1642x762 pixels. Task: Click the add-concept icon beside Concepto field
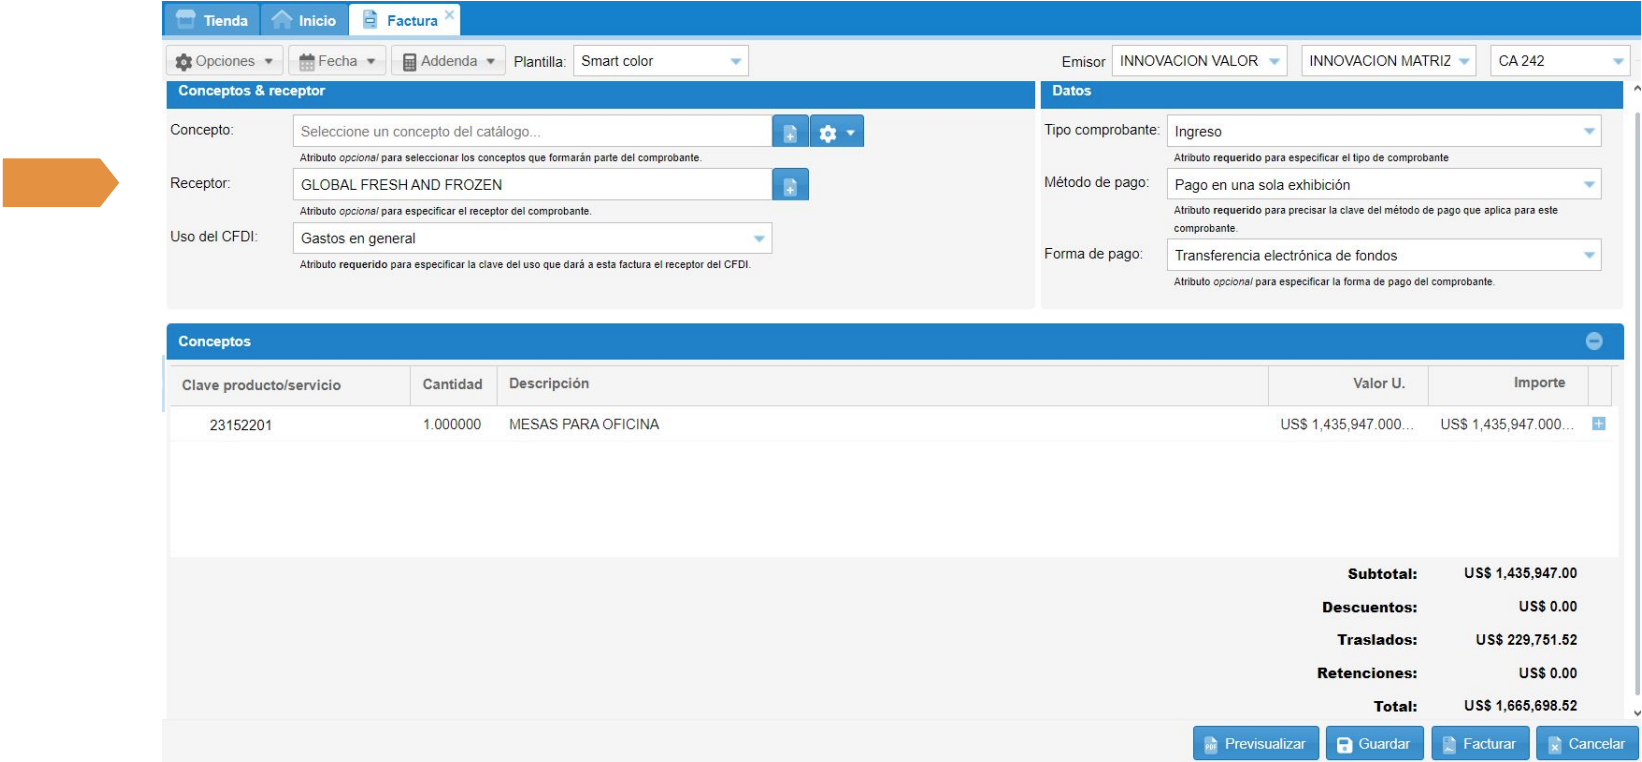click(x=789, y=132)
